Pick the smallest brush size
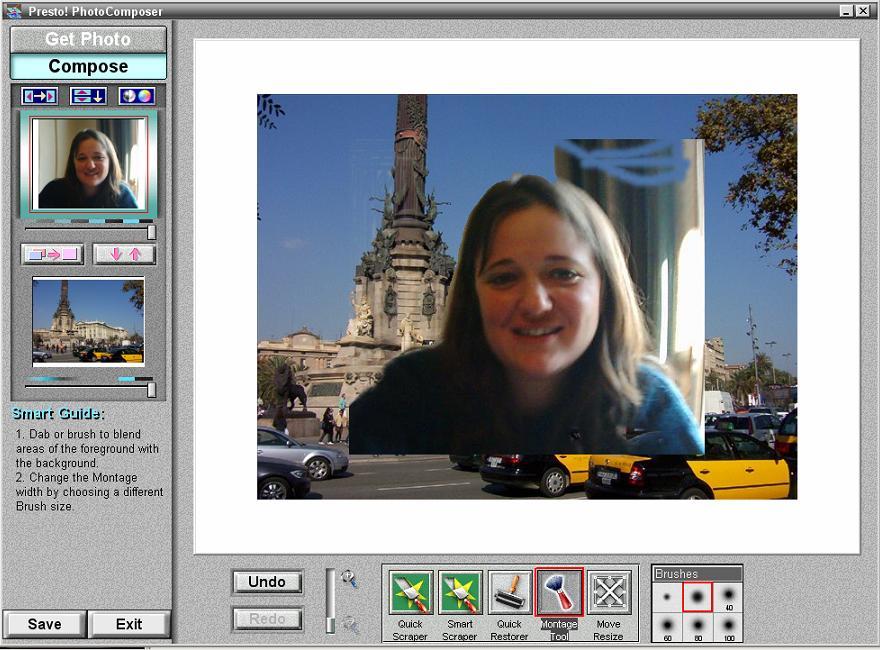This screenshot has width=880, height=650. (667, 598)
